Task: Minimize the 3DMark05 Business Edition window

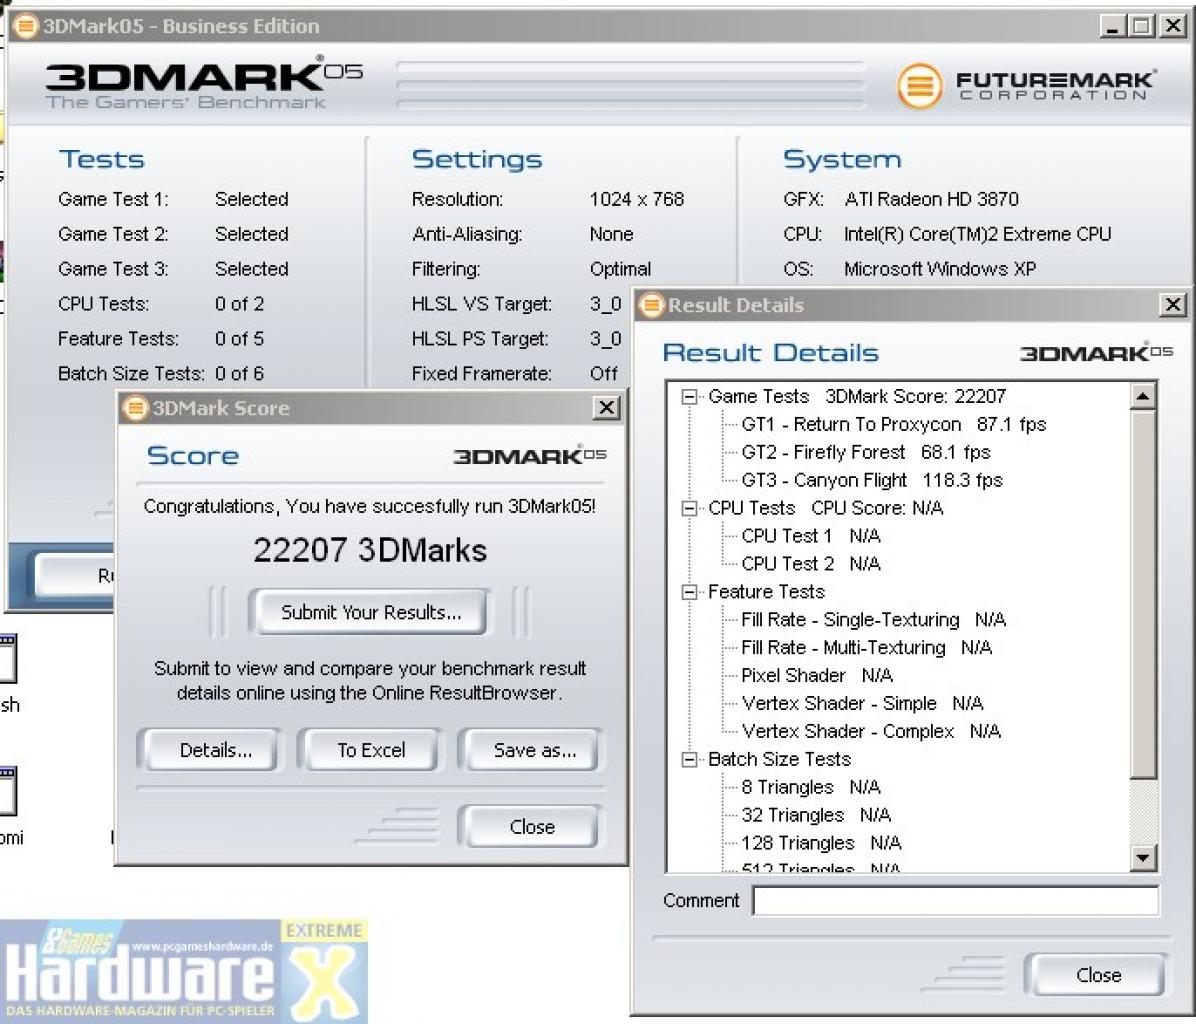Action: point(1113,27)
